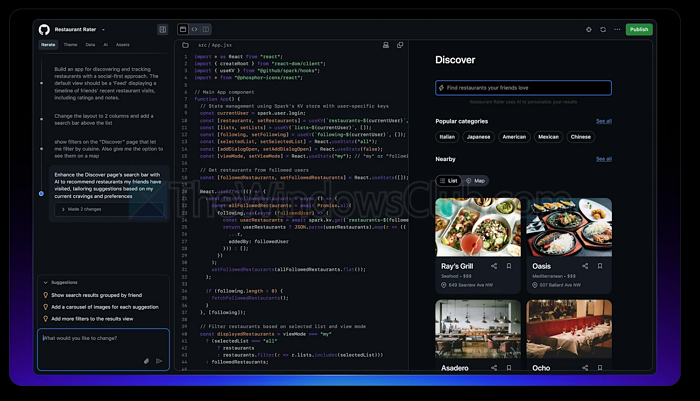Click the copy code icon
Image resolution: width=700 pixels, height=401 pixels.
pyautogui.click(x=400, y=45)
